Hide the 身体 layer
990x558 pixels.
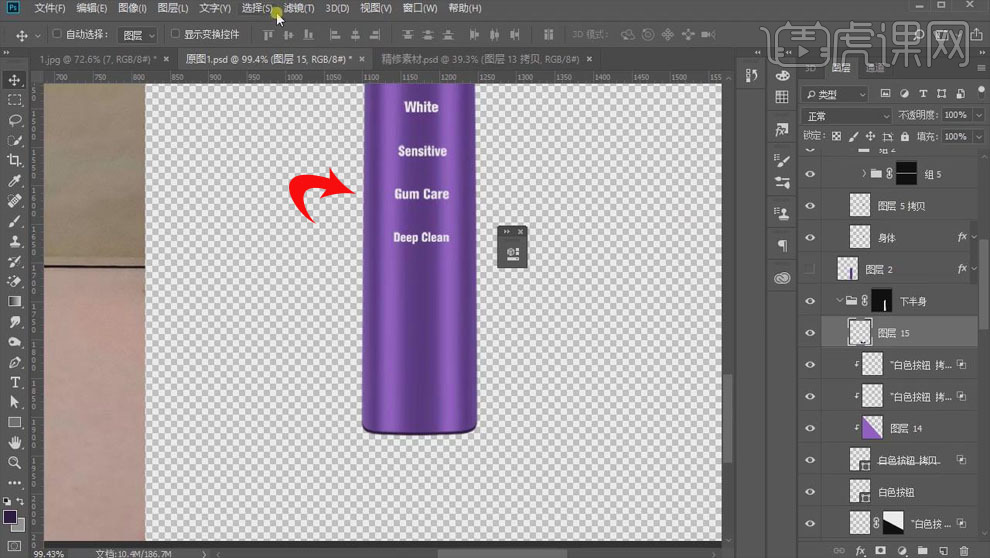click(x=810, y=237)
